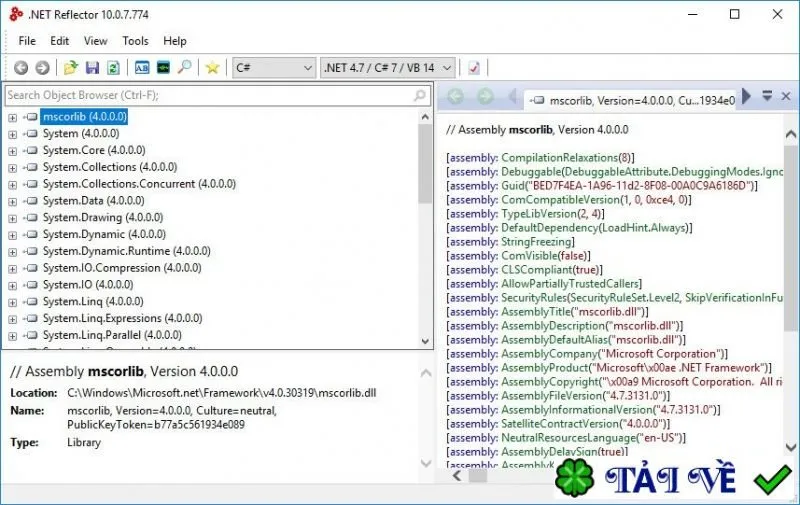Select System.Drawing (4.0.0.0) in the tree

[103, 217]
